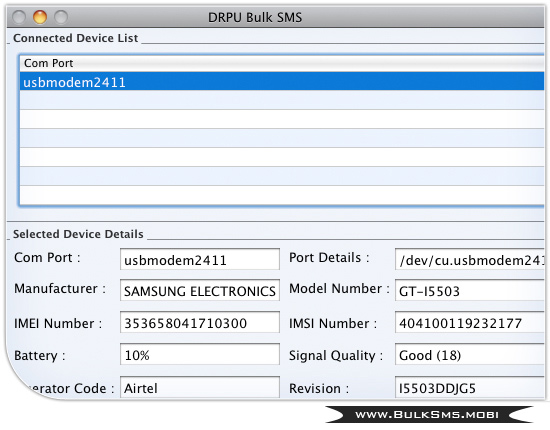Screen dimensions: 550x430
Task: Click the IMSI Number field
Action: point(470,322)
